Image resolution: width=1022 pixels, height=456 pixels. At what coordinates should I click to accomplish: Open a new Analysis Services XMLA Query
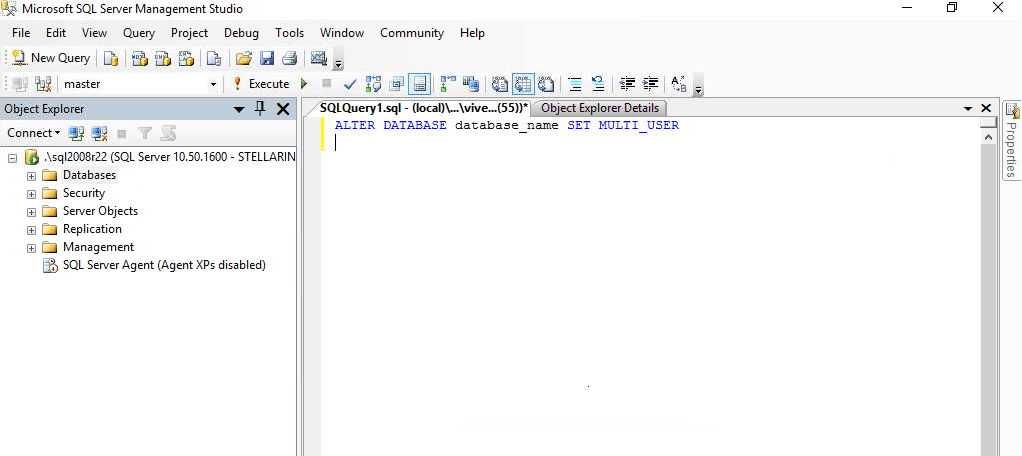pyautogui.click(x=186, y=58)
